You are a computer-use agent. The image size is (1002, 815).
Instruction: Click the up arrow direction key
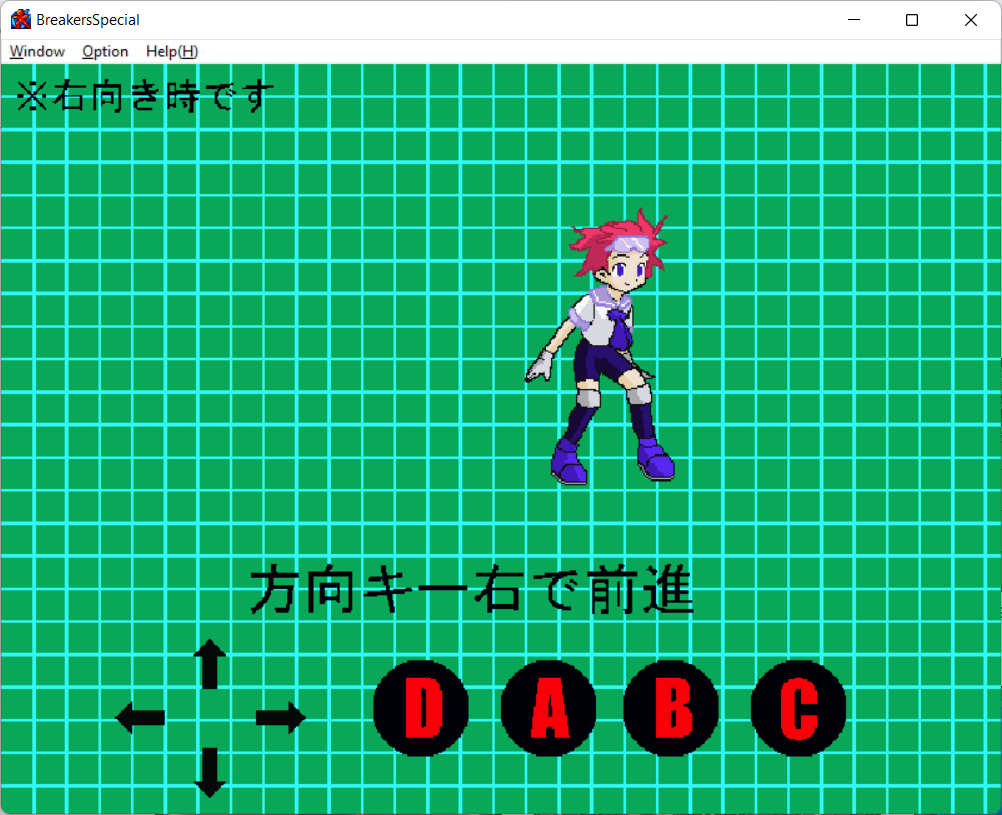pyautogui.click(x=210, y=664)
